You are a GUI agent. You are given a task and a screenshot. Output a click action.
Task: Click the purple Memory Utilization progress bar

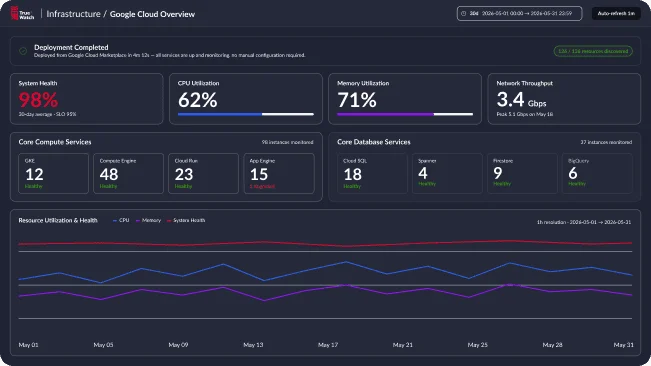pyautogui.click(x=405, y=114)
